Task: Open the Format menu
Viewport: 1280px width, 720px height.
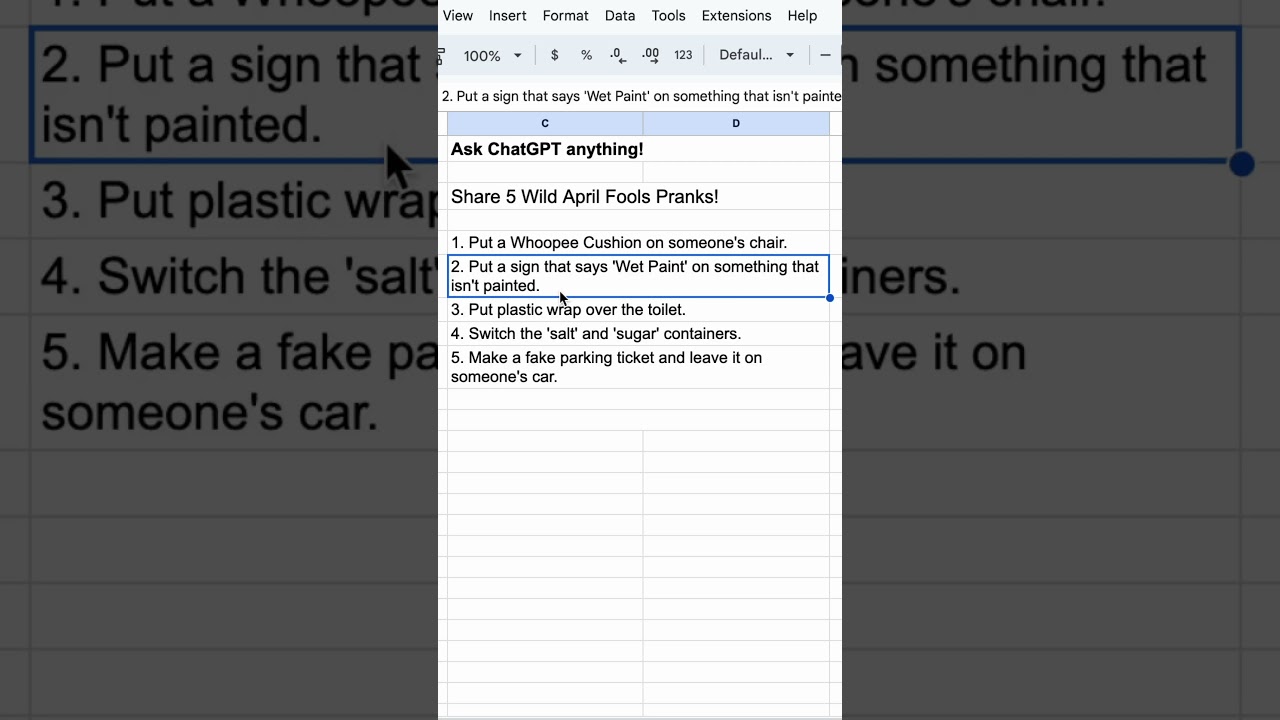Action: (565, 16)
